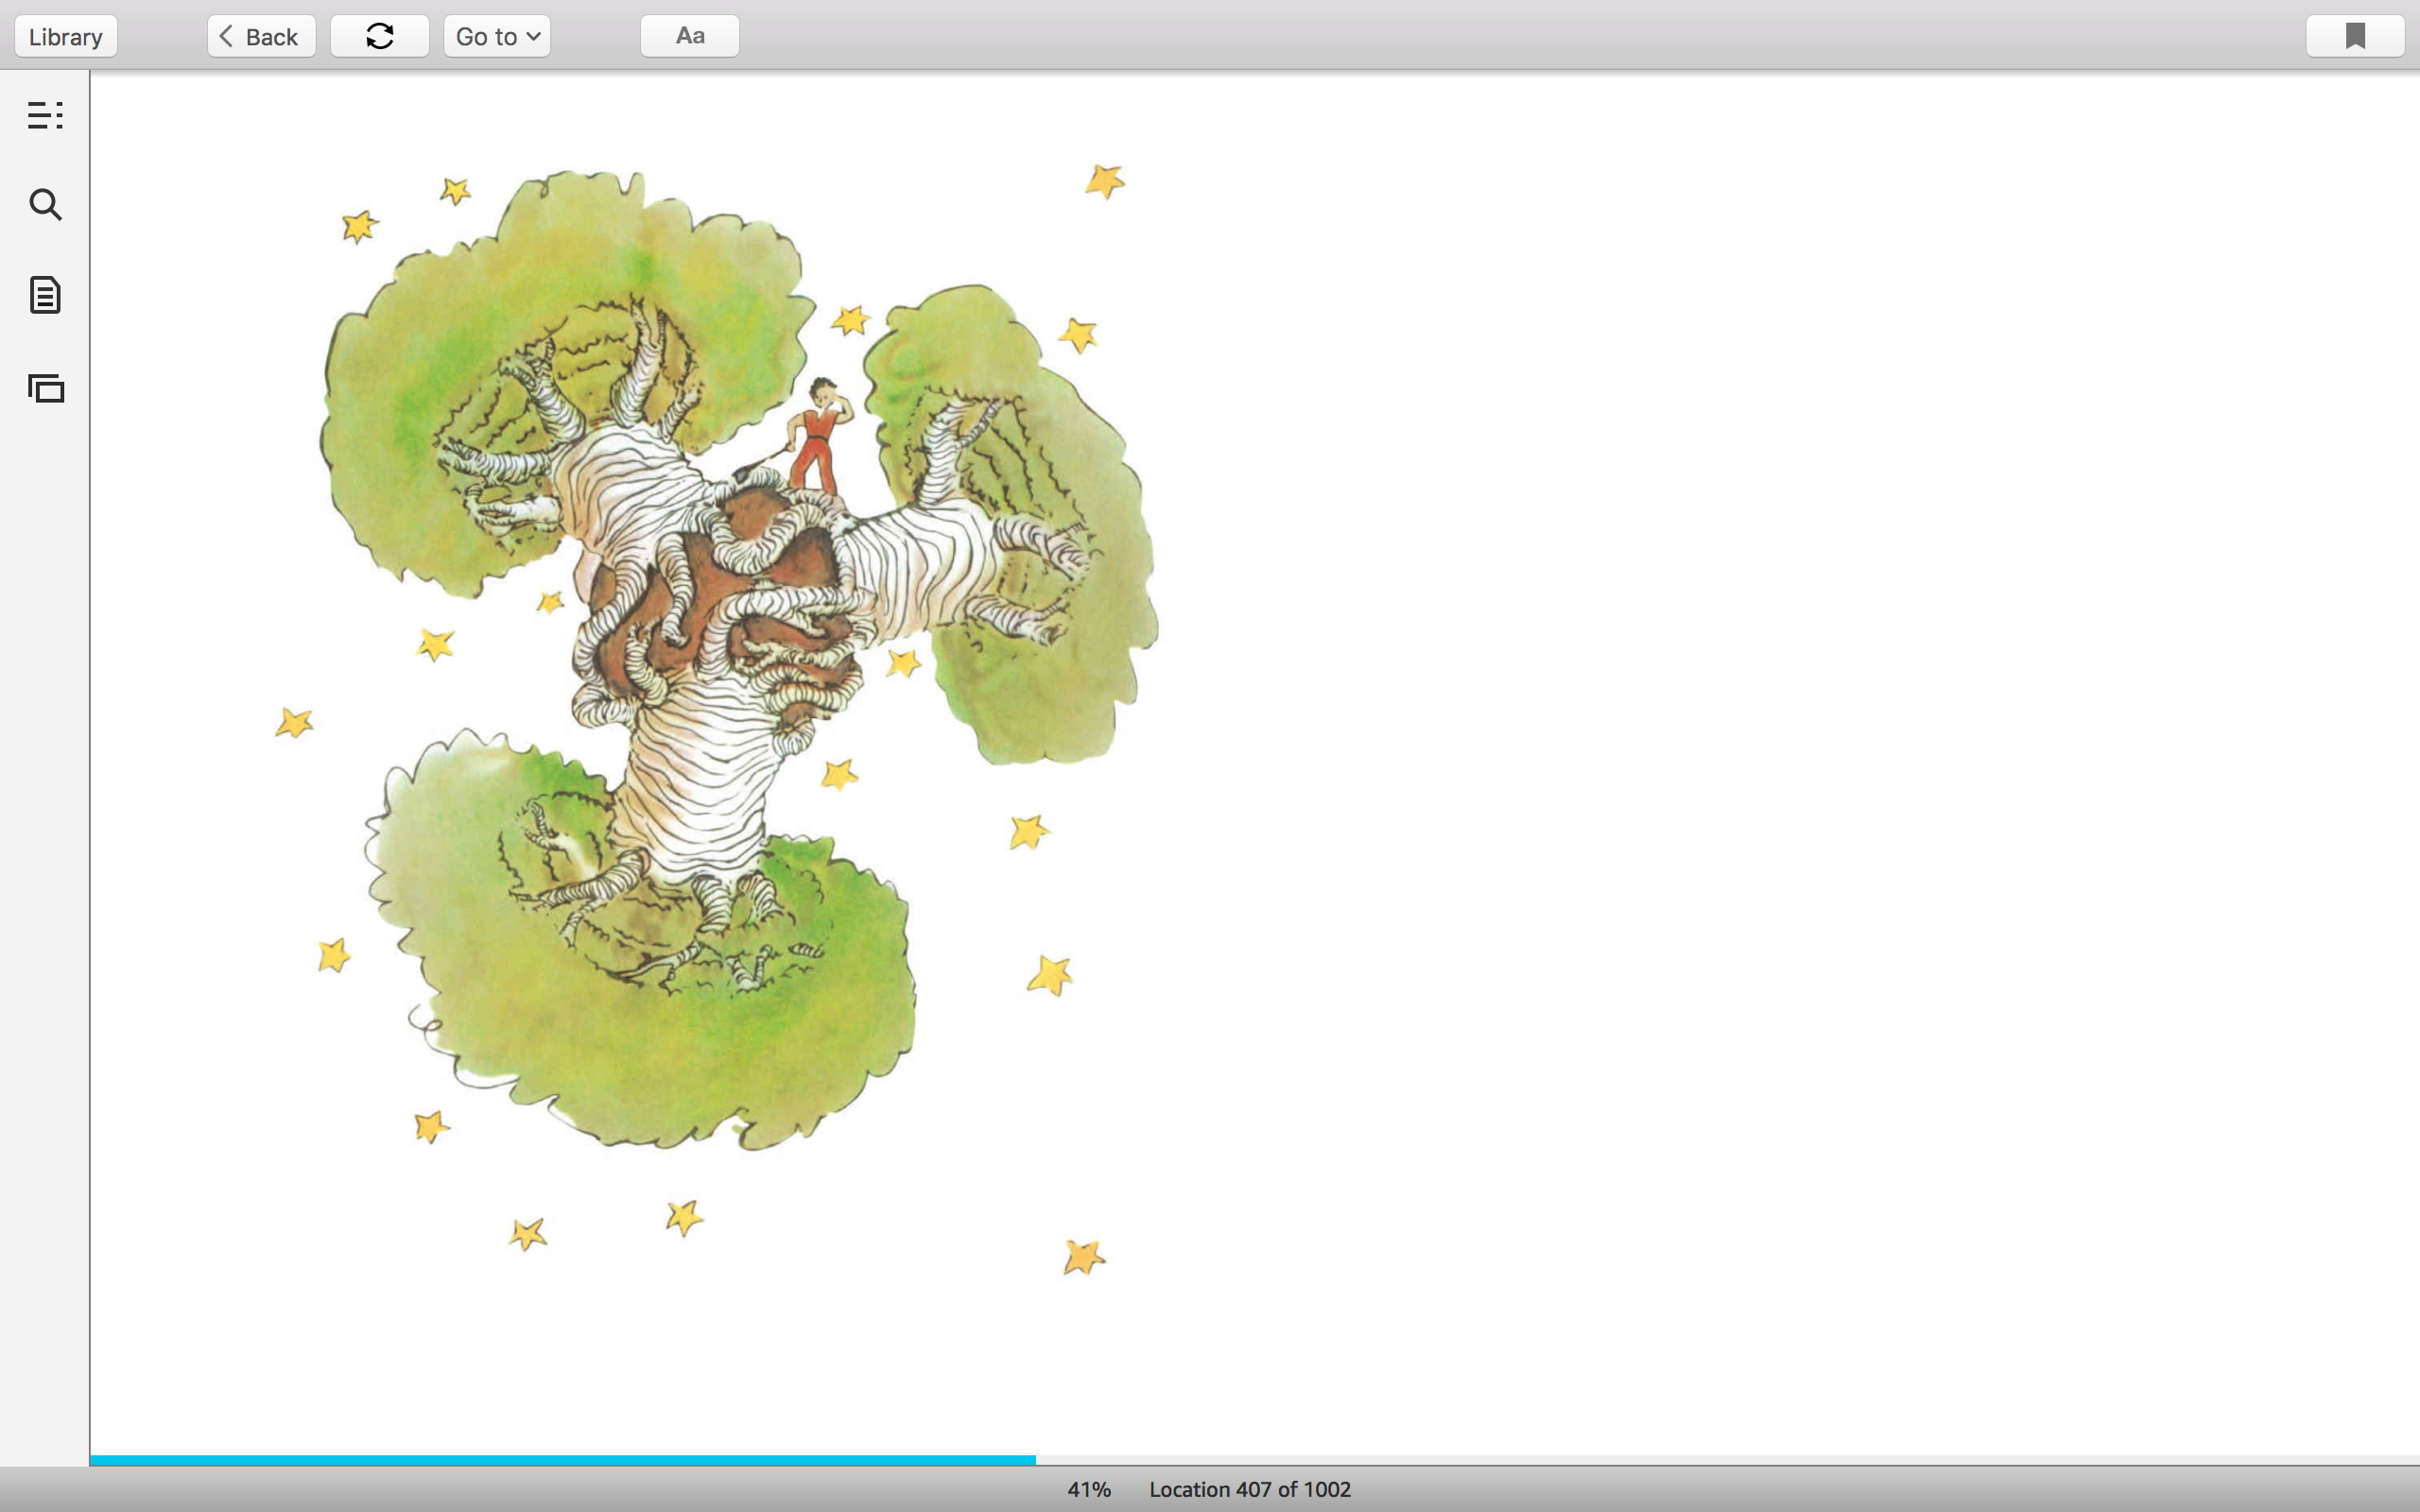Viewport: 2420px width, 1512px height.
Task: Click the Location 407 of 1002 text
Action: coord(1249,1489)
